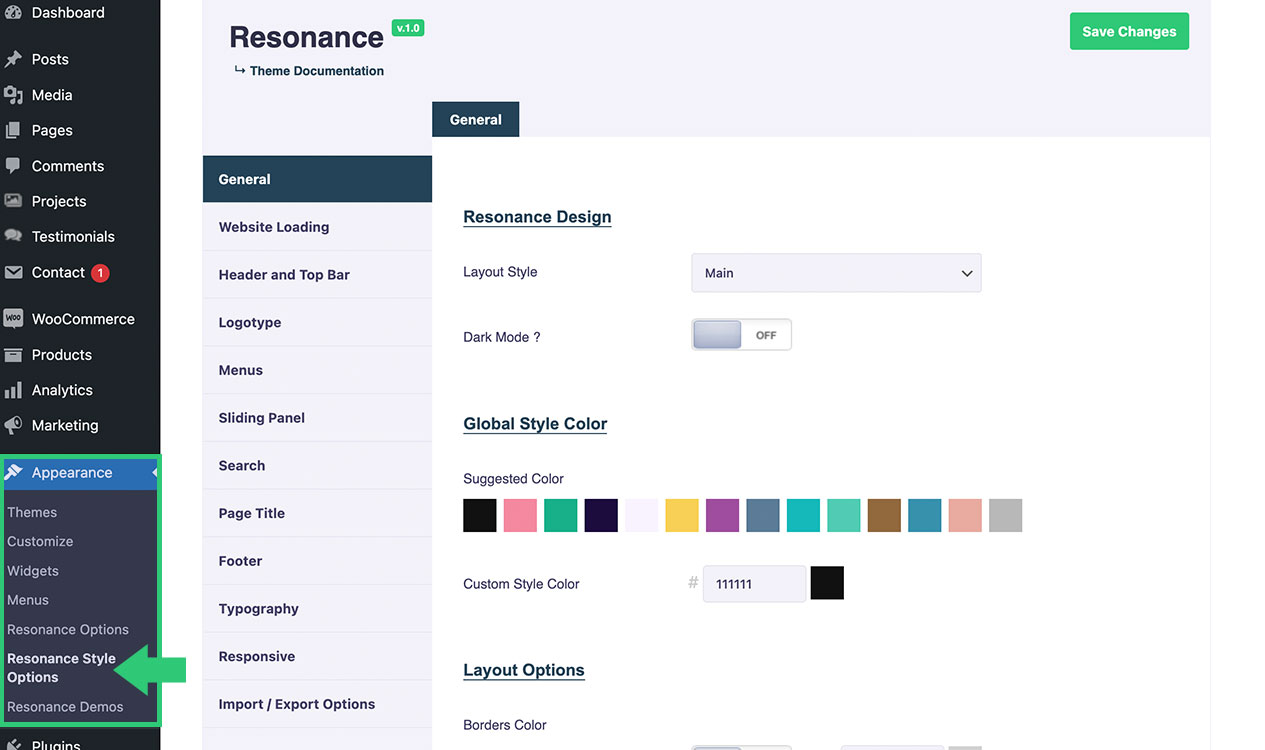Open the Theme Documentation link
1265x750 pixels.
pyautogui.click(x=316, y=71)
